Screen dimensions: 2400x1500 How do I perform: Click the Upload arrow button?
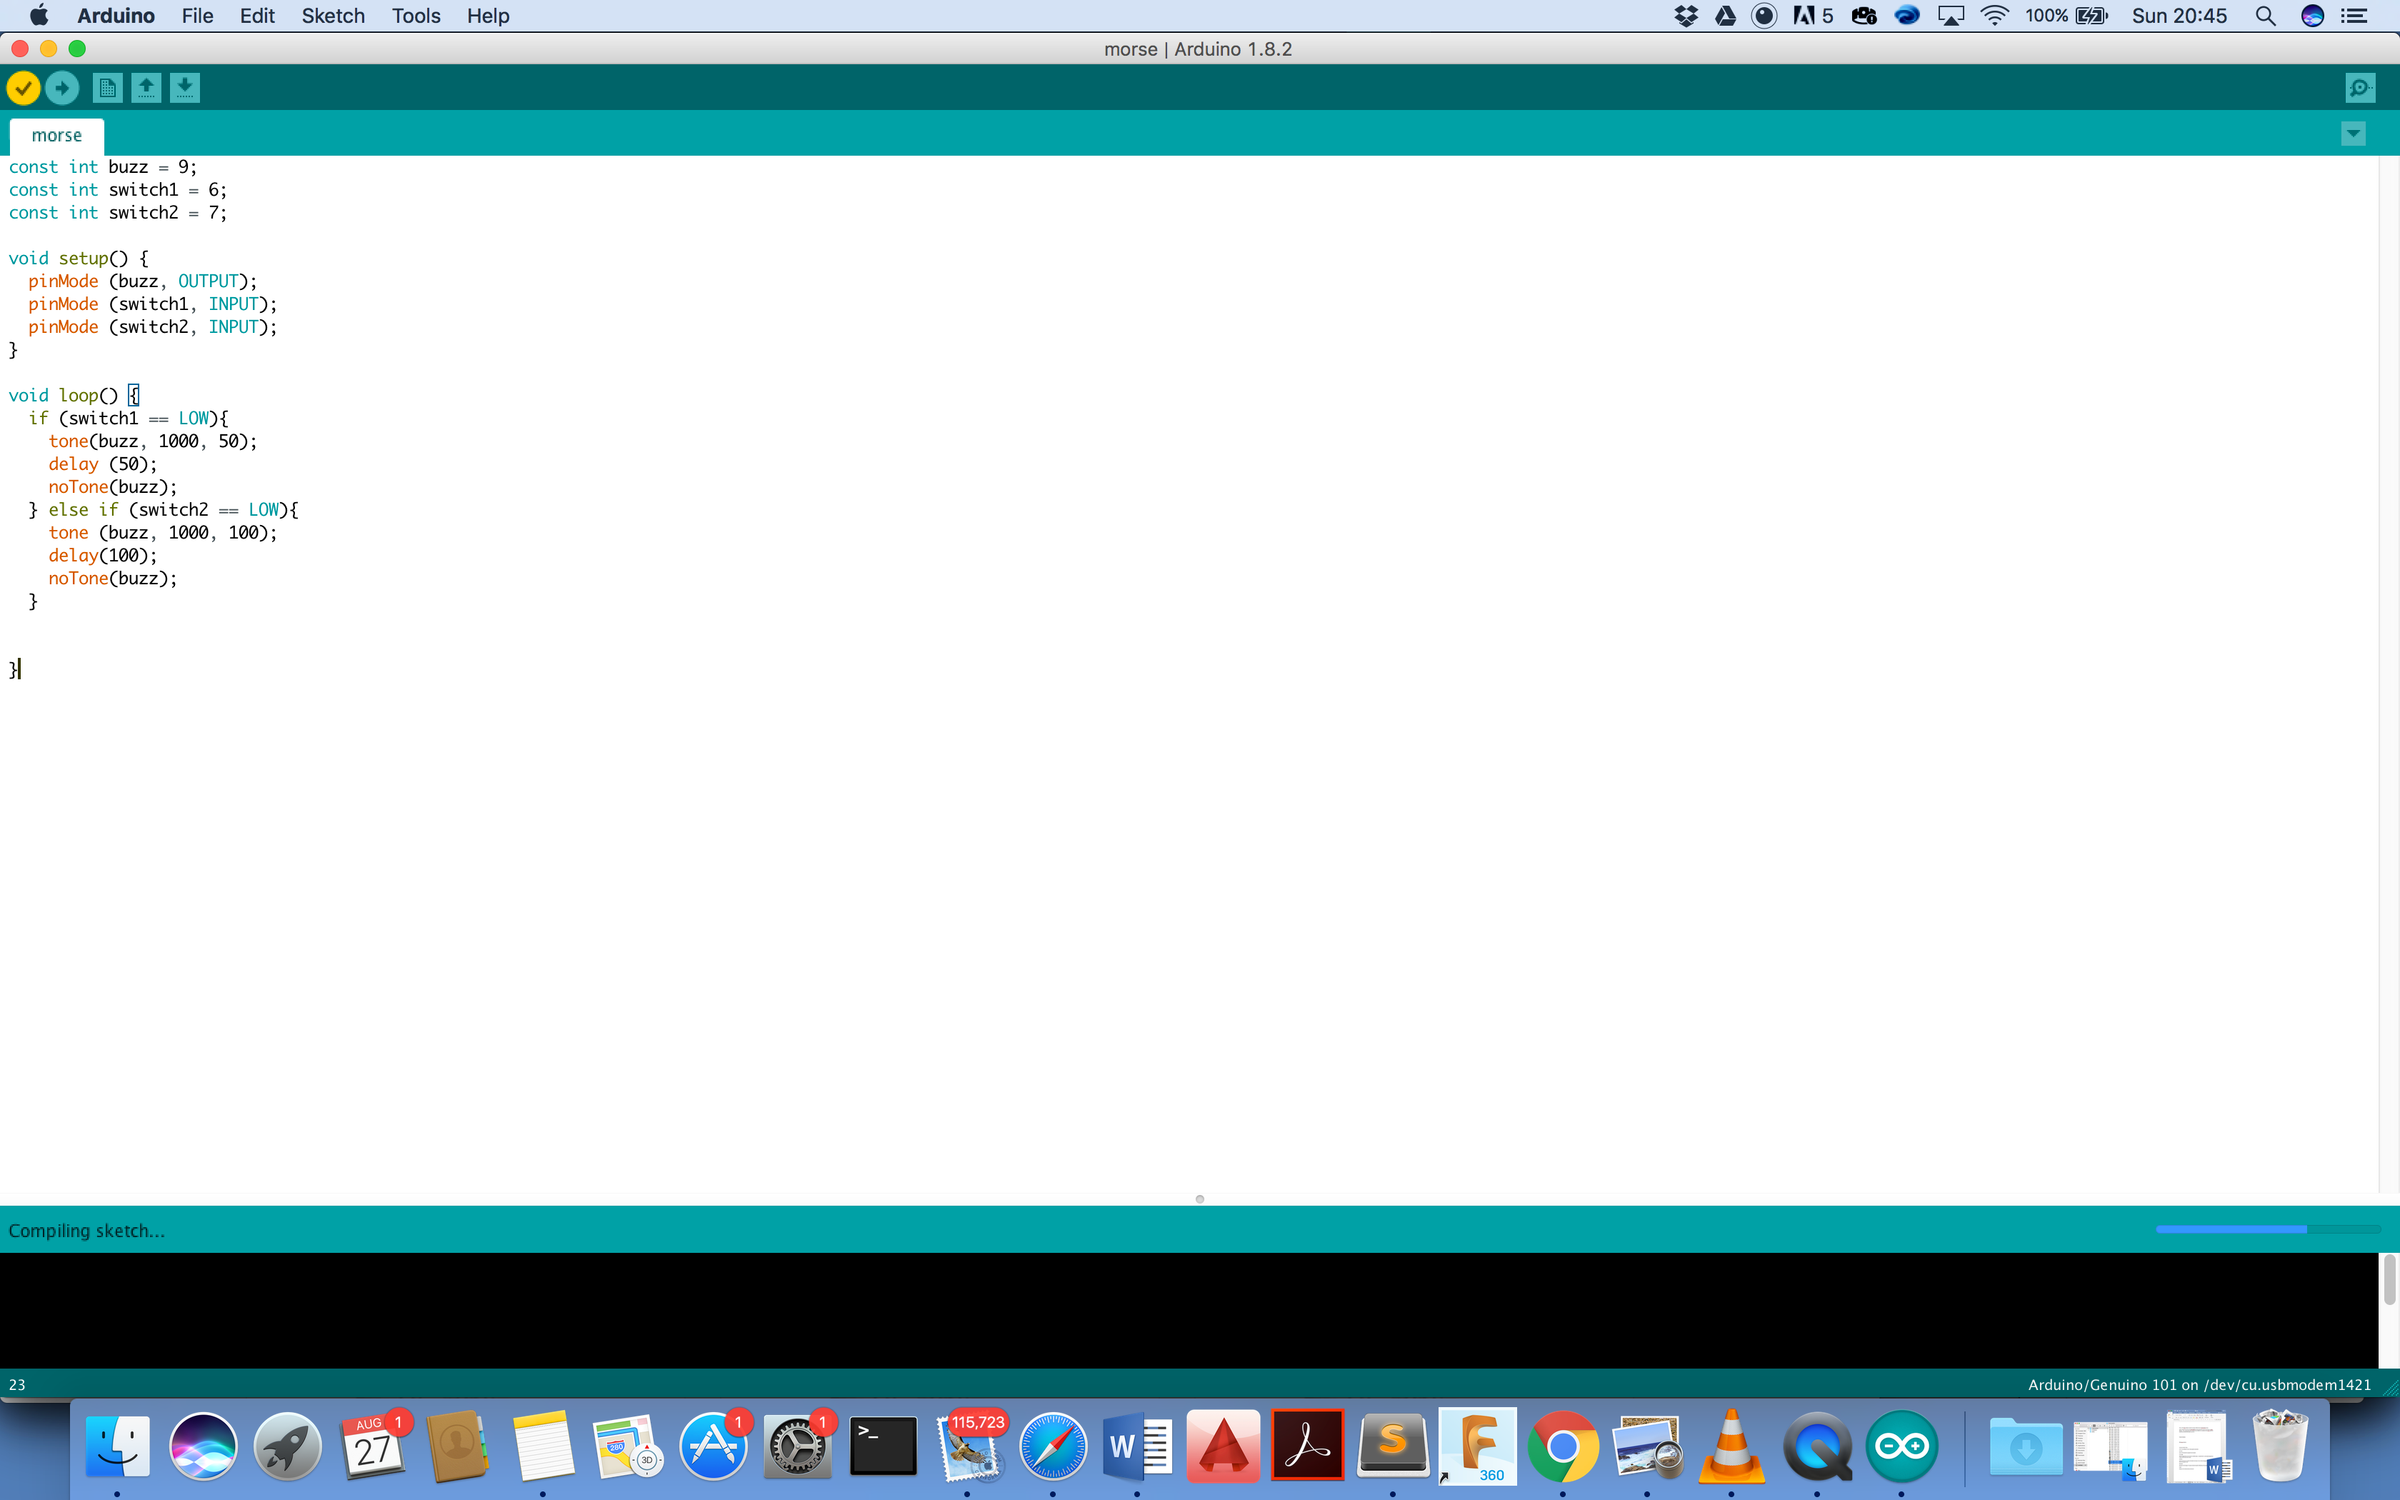point(62,88)
